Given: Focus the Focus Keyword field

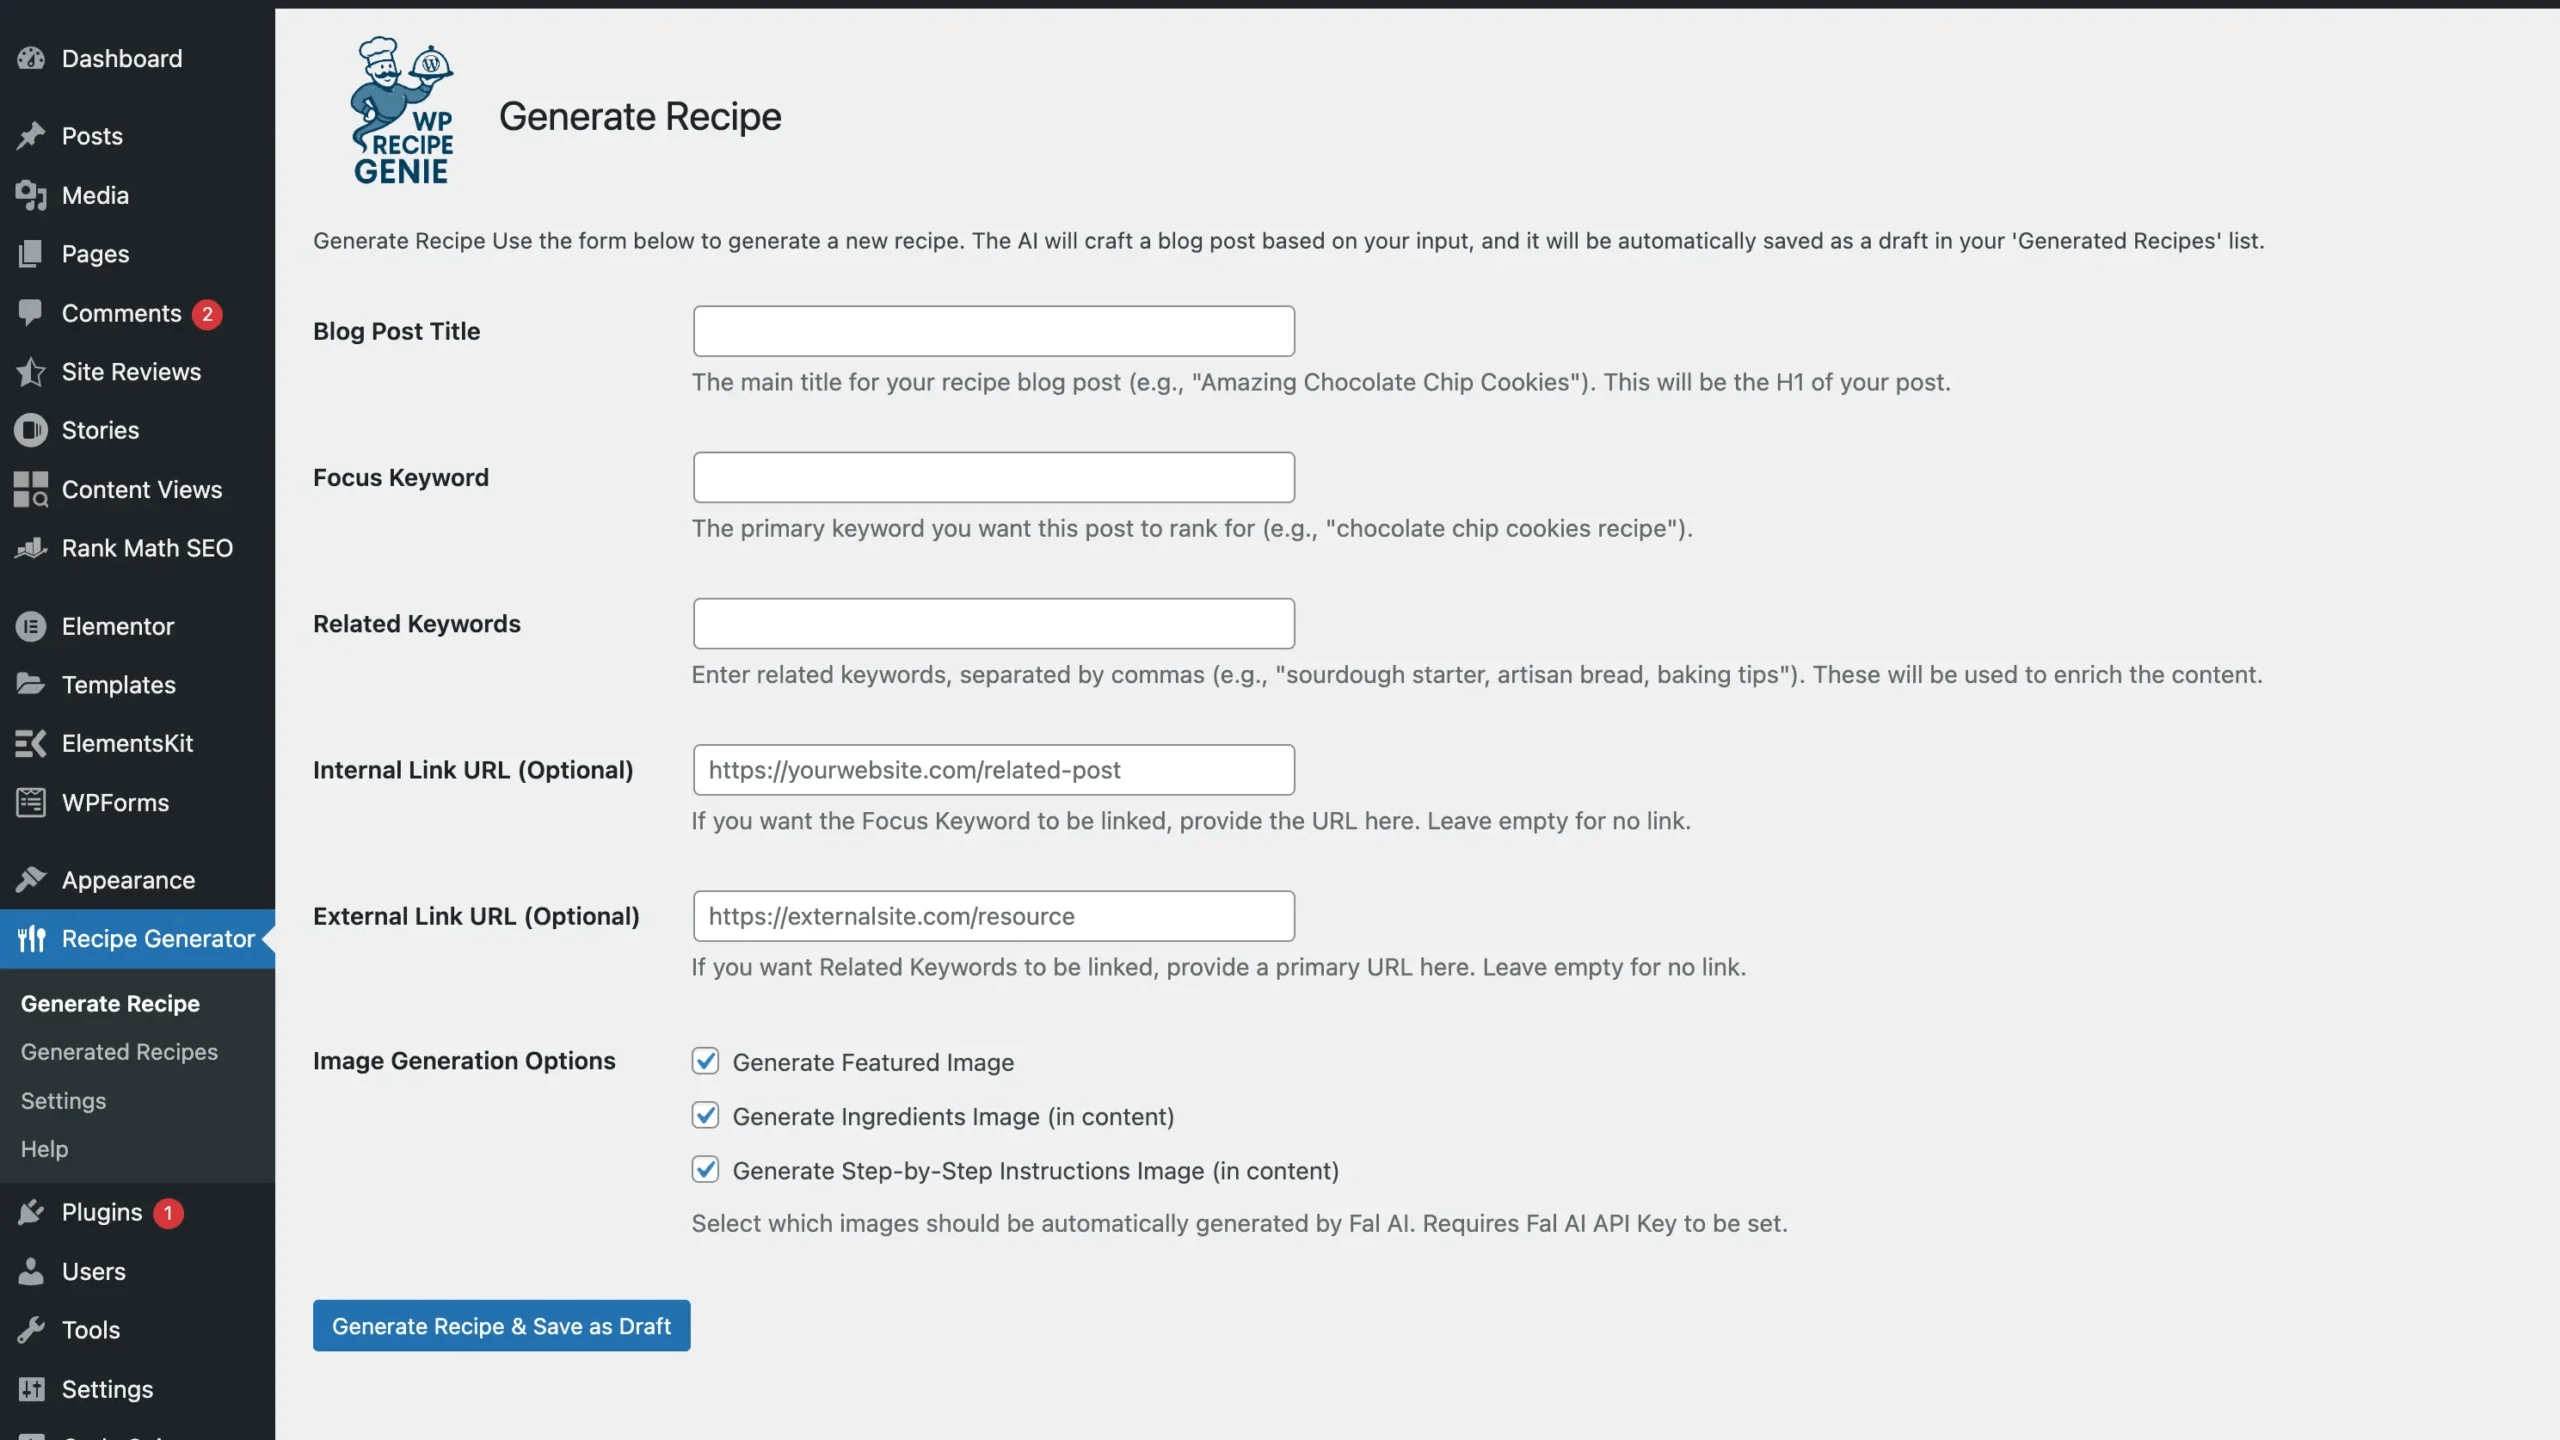Looking at the screenshot, I should [x=993, y=477].
